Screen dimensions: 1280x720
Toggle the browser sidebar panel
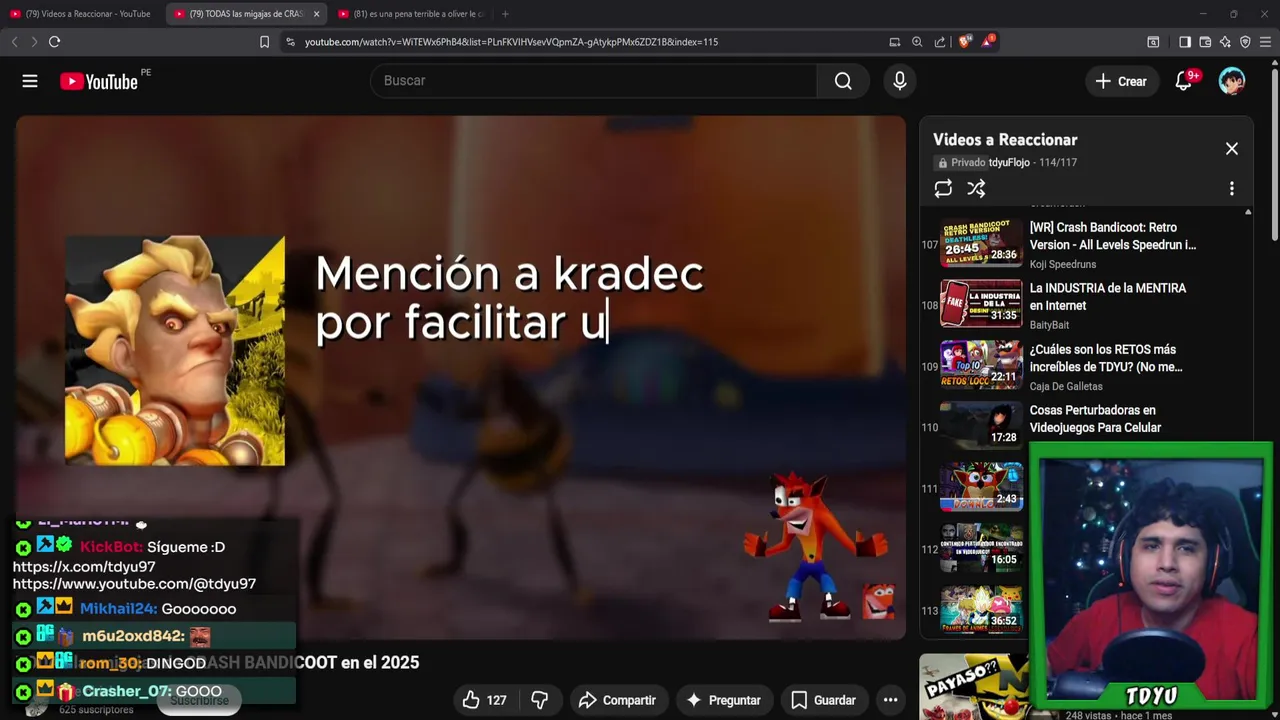1185,42
